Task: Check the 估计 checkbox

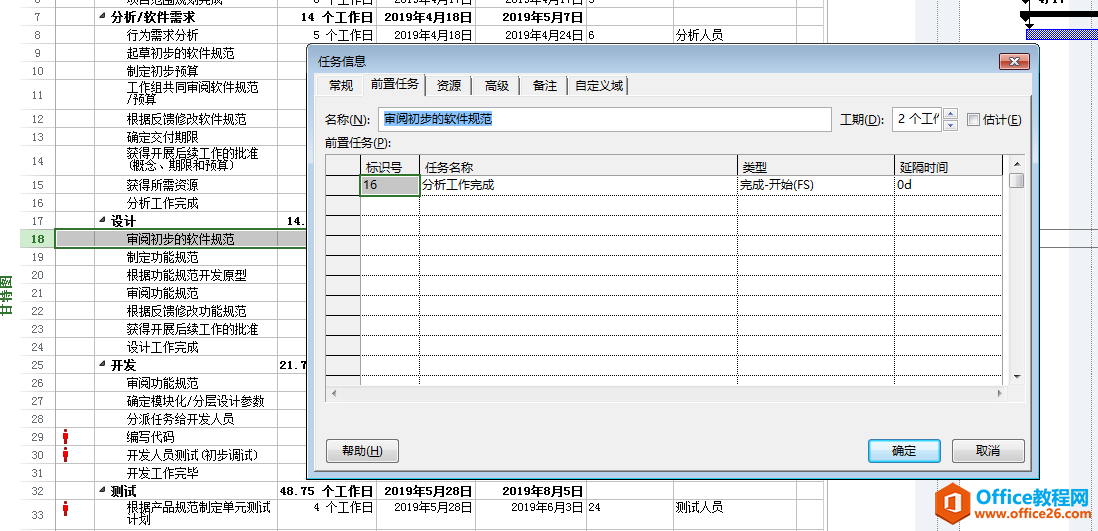Action: click(973, 120)
